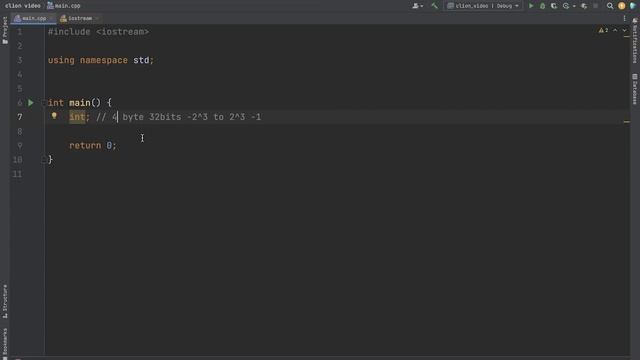The width and height of the screenshot is (640, 360).
Task: Open Search Everywhere magnifier icon
Action: 610,6
